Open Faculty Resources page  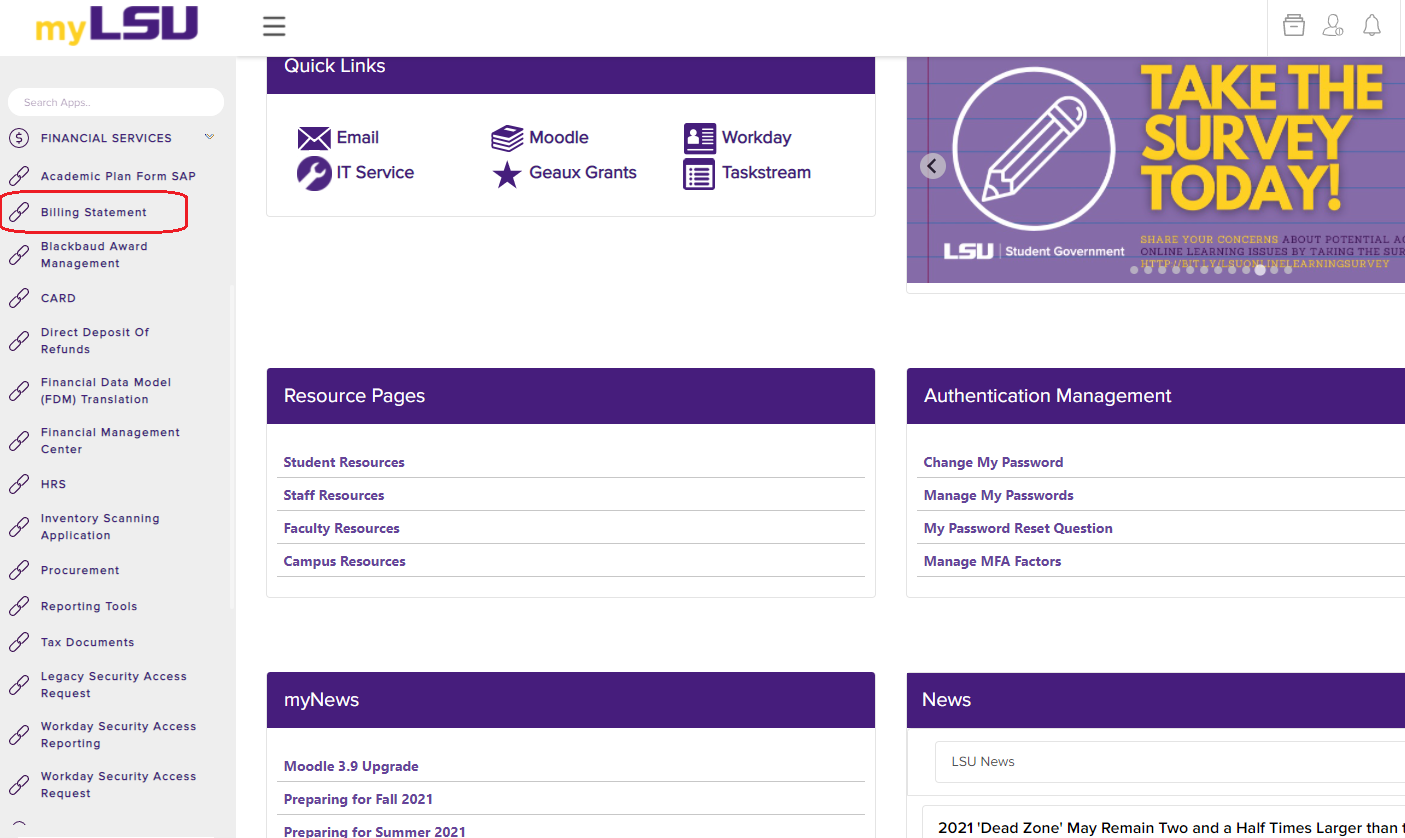[x=341, y=528]
